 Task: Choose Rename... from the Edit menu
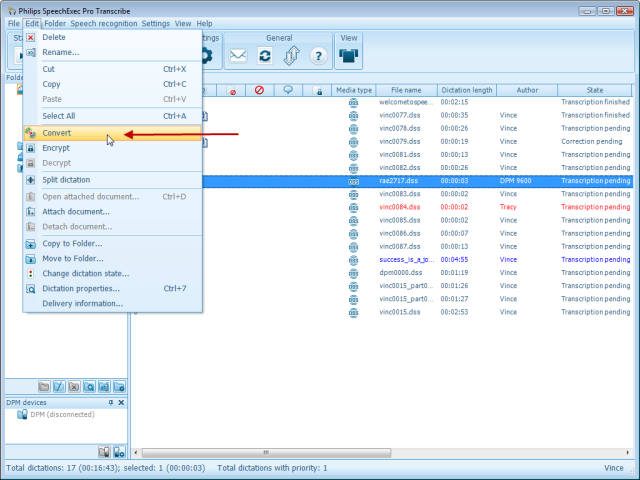[113, 52]
